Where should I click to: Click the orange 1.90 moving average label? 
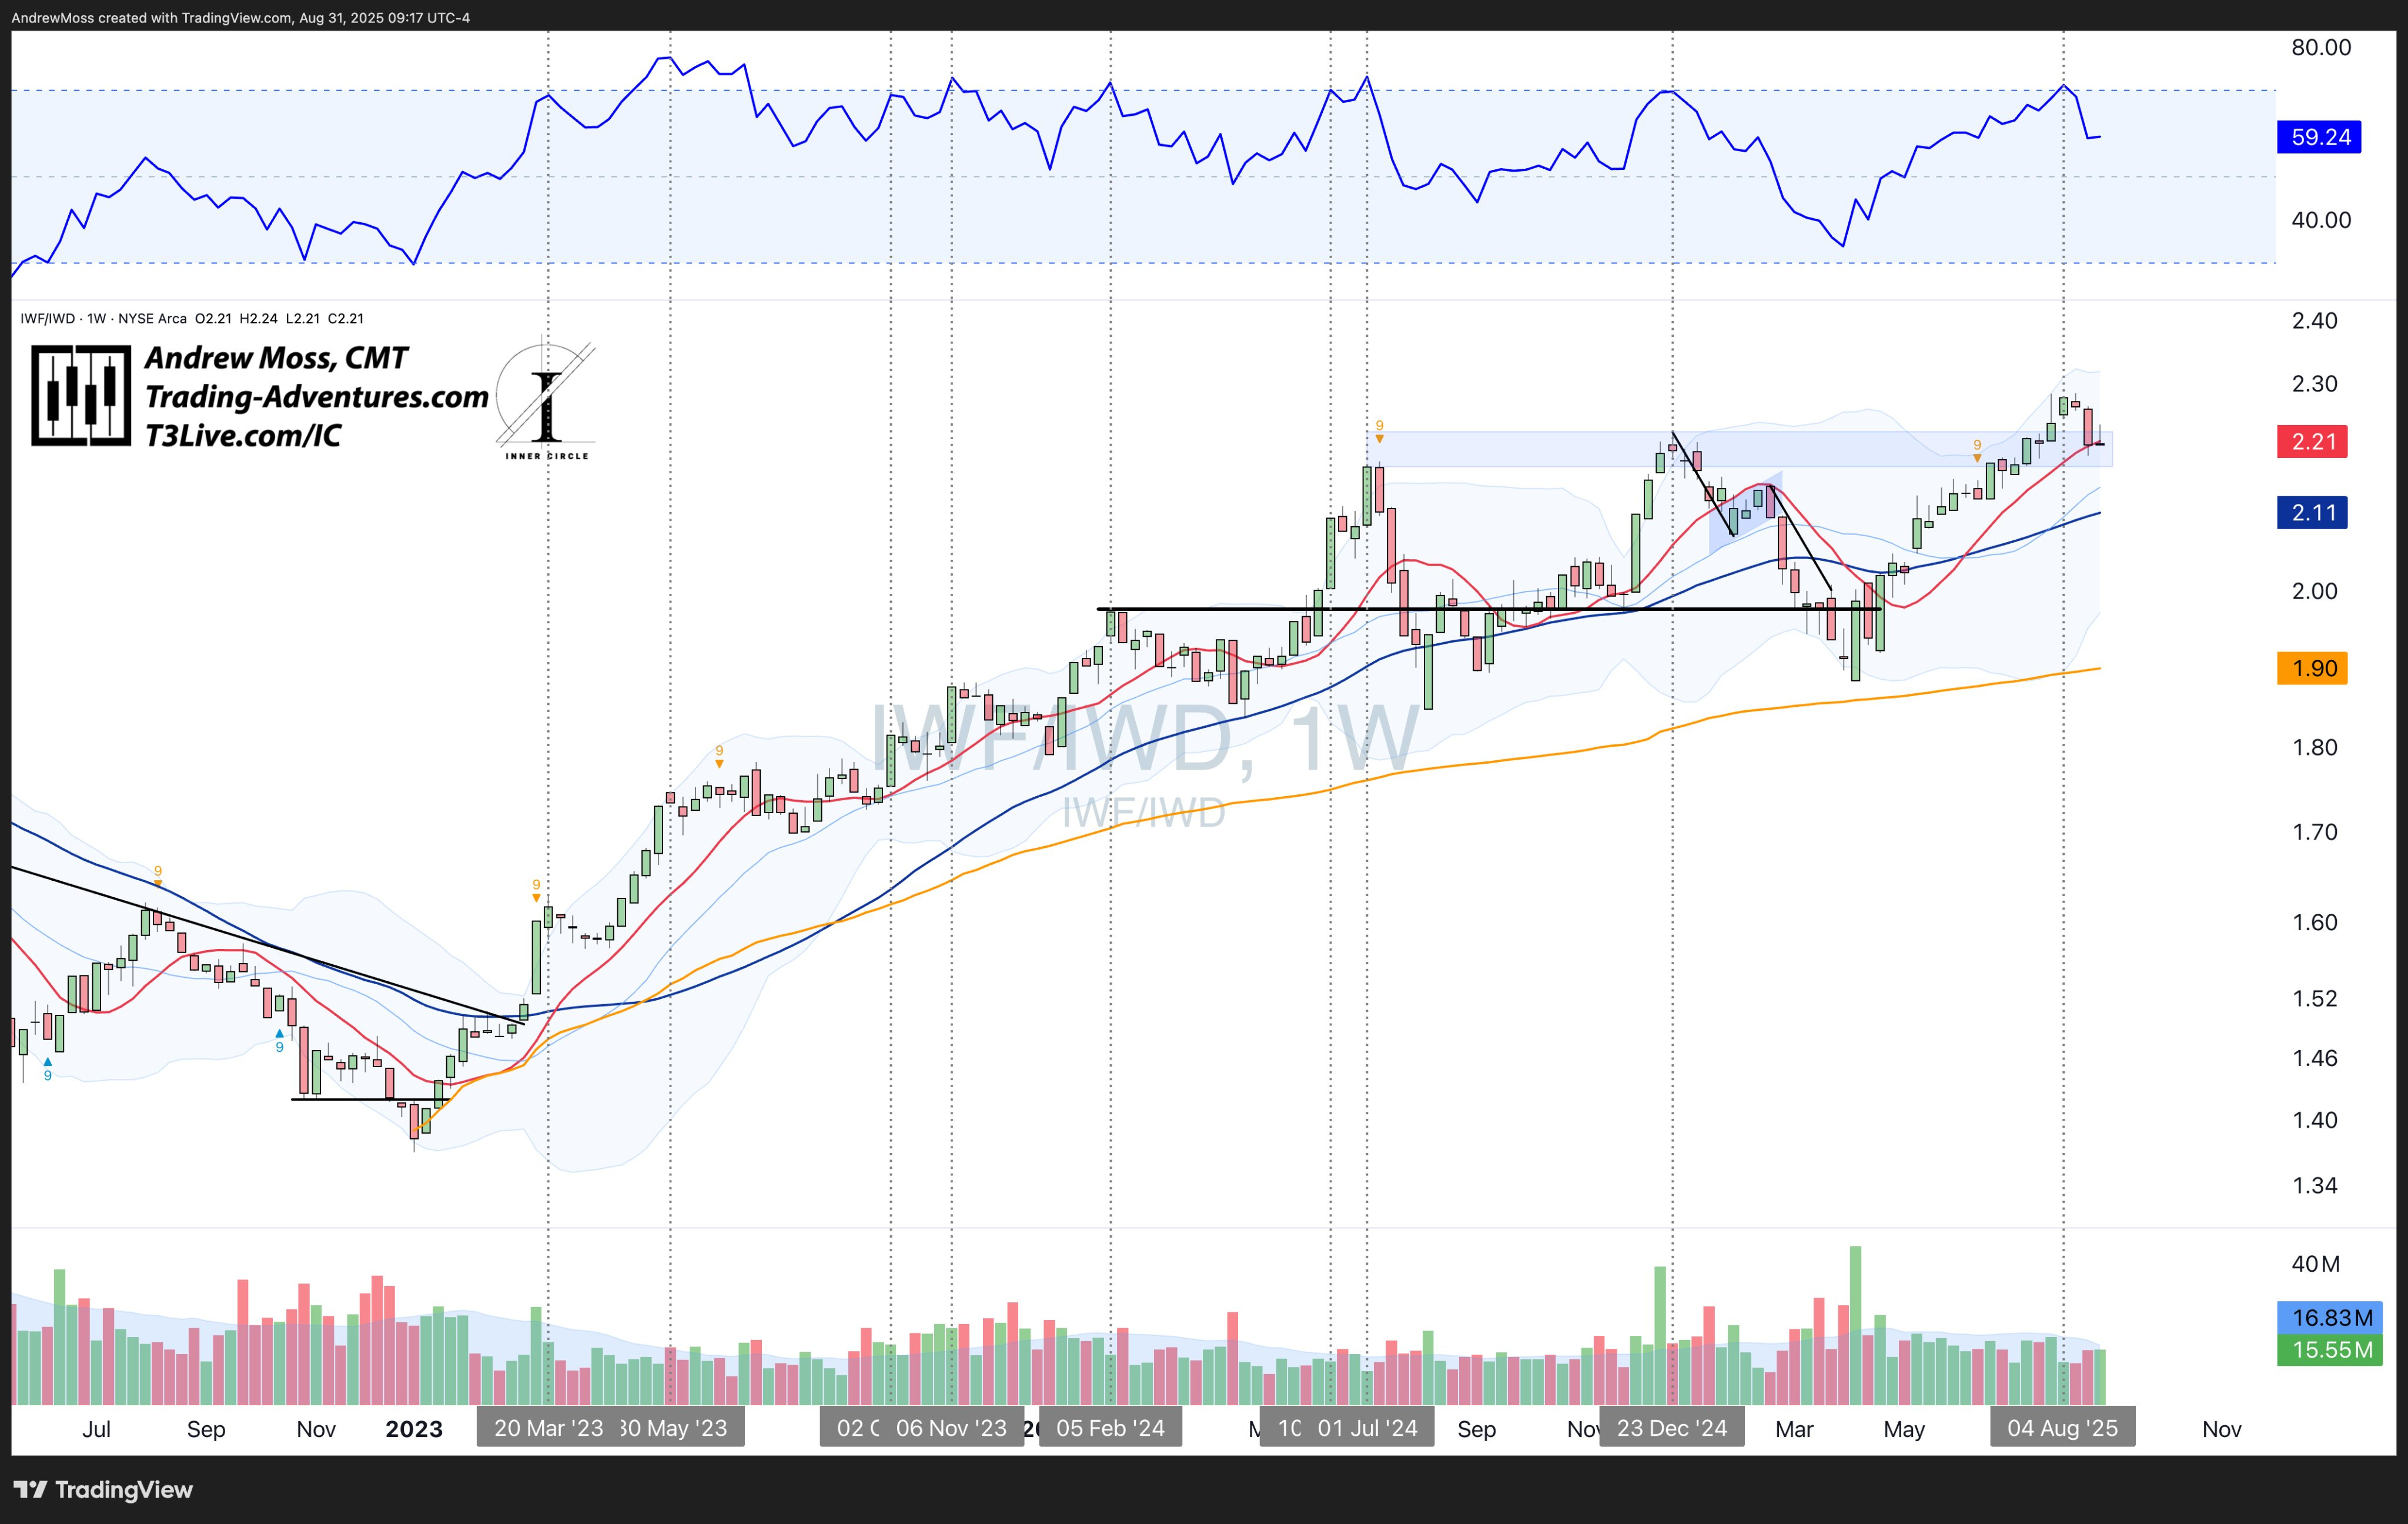point(2311,668)
